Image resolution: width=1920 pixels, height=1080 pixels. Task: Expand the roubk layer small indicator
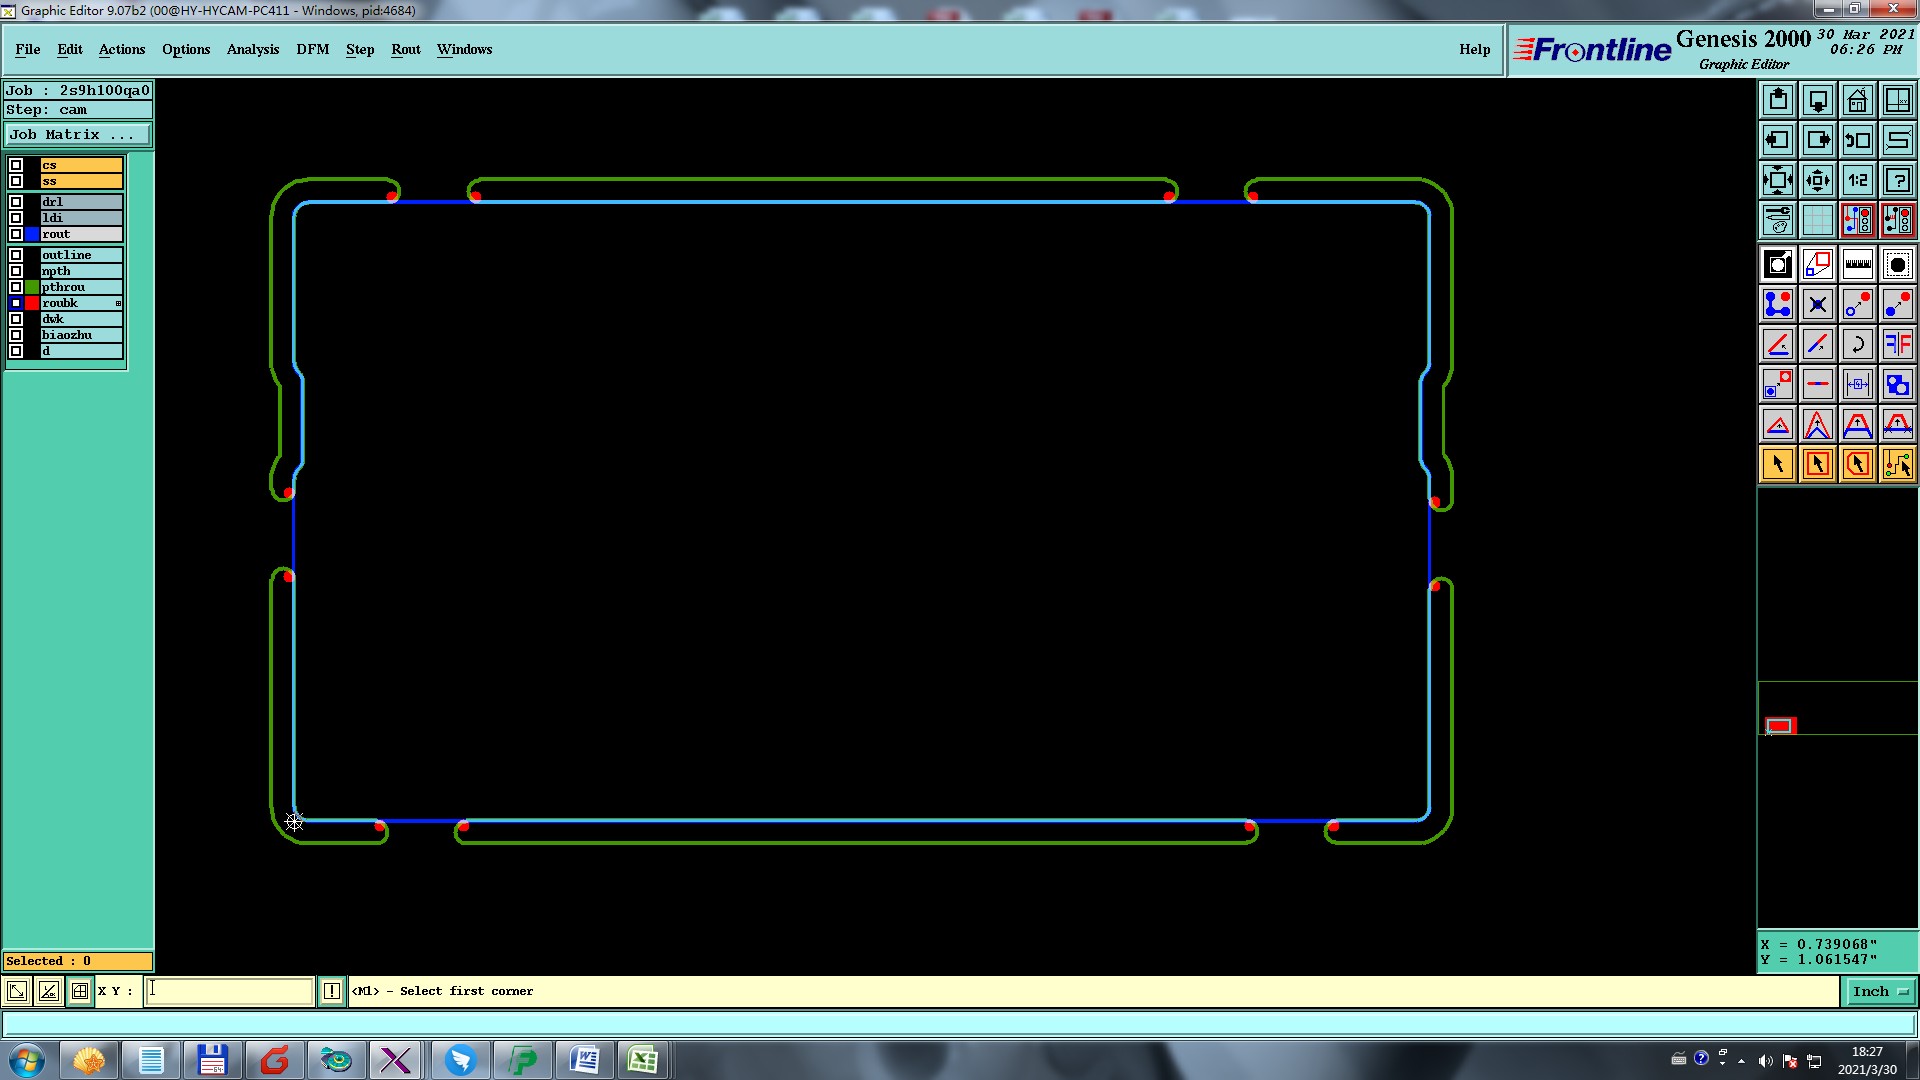click(x=118, y=303)
